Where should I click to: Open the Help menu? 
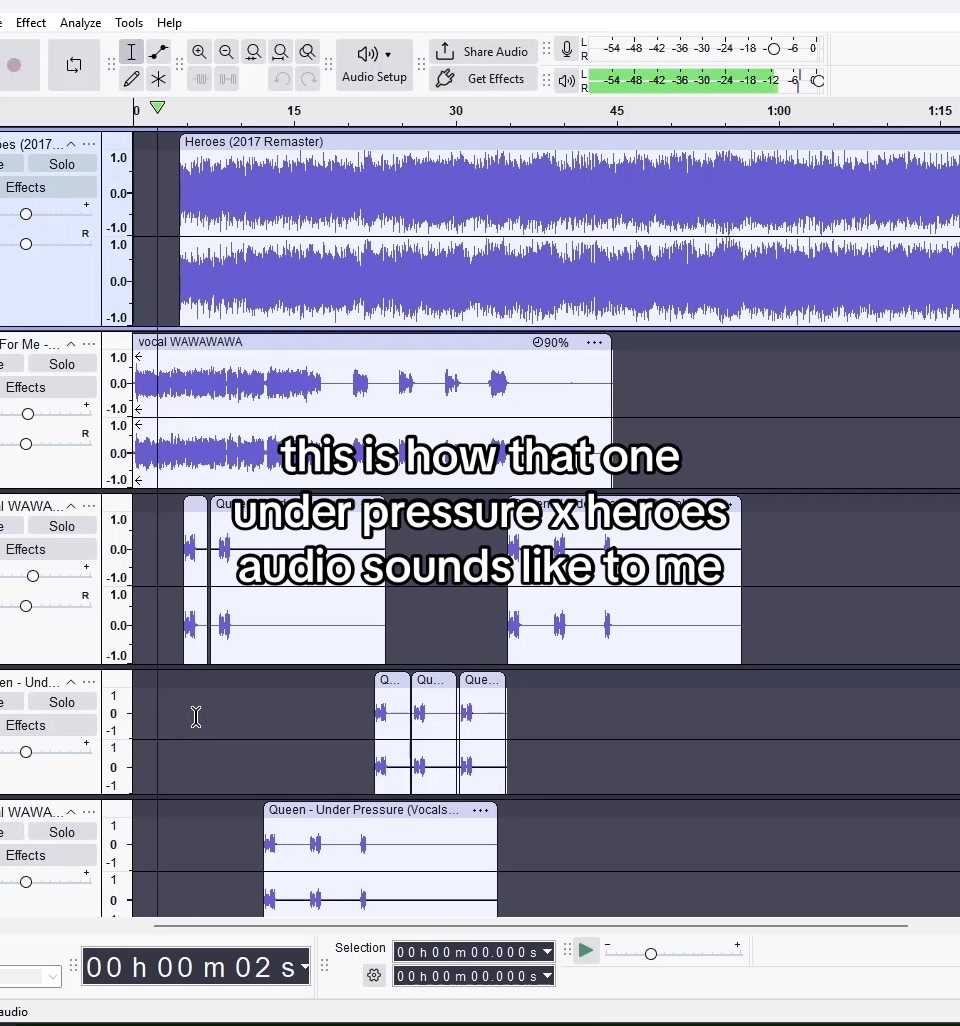(169, 23)
